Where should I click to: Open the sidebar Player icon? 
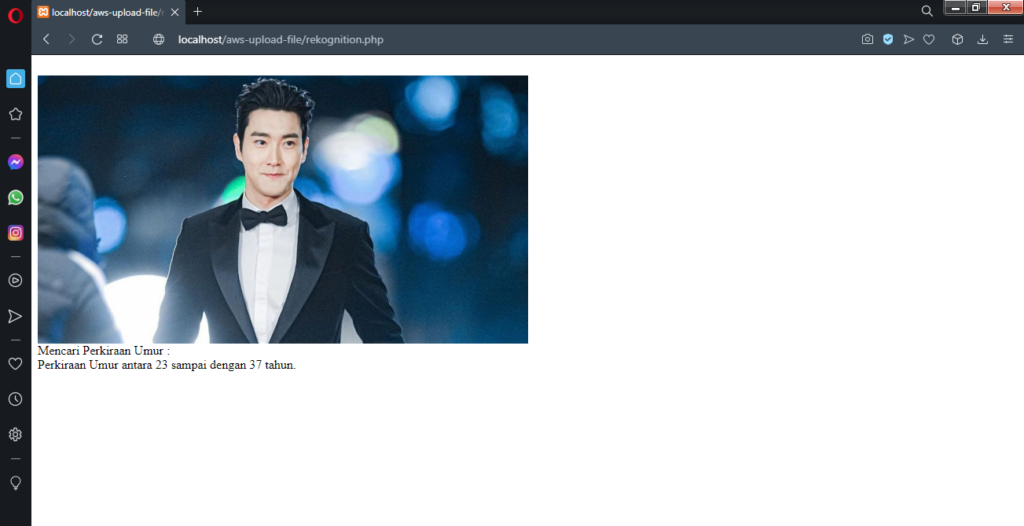pyautogui.click(x=16, y=280)
